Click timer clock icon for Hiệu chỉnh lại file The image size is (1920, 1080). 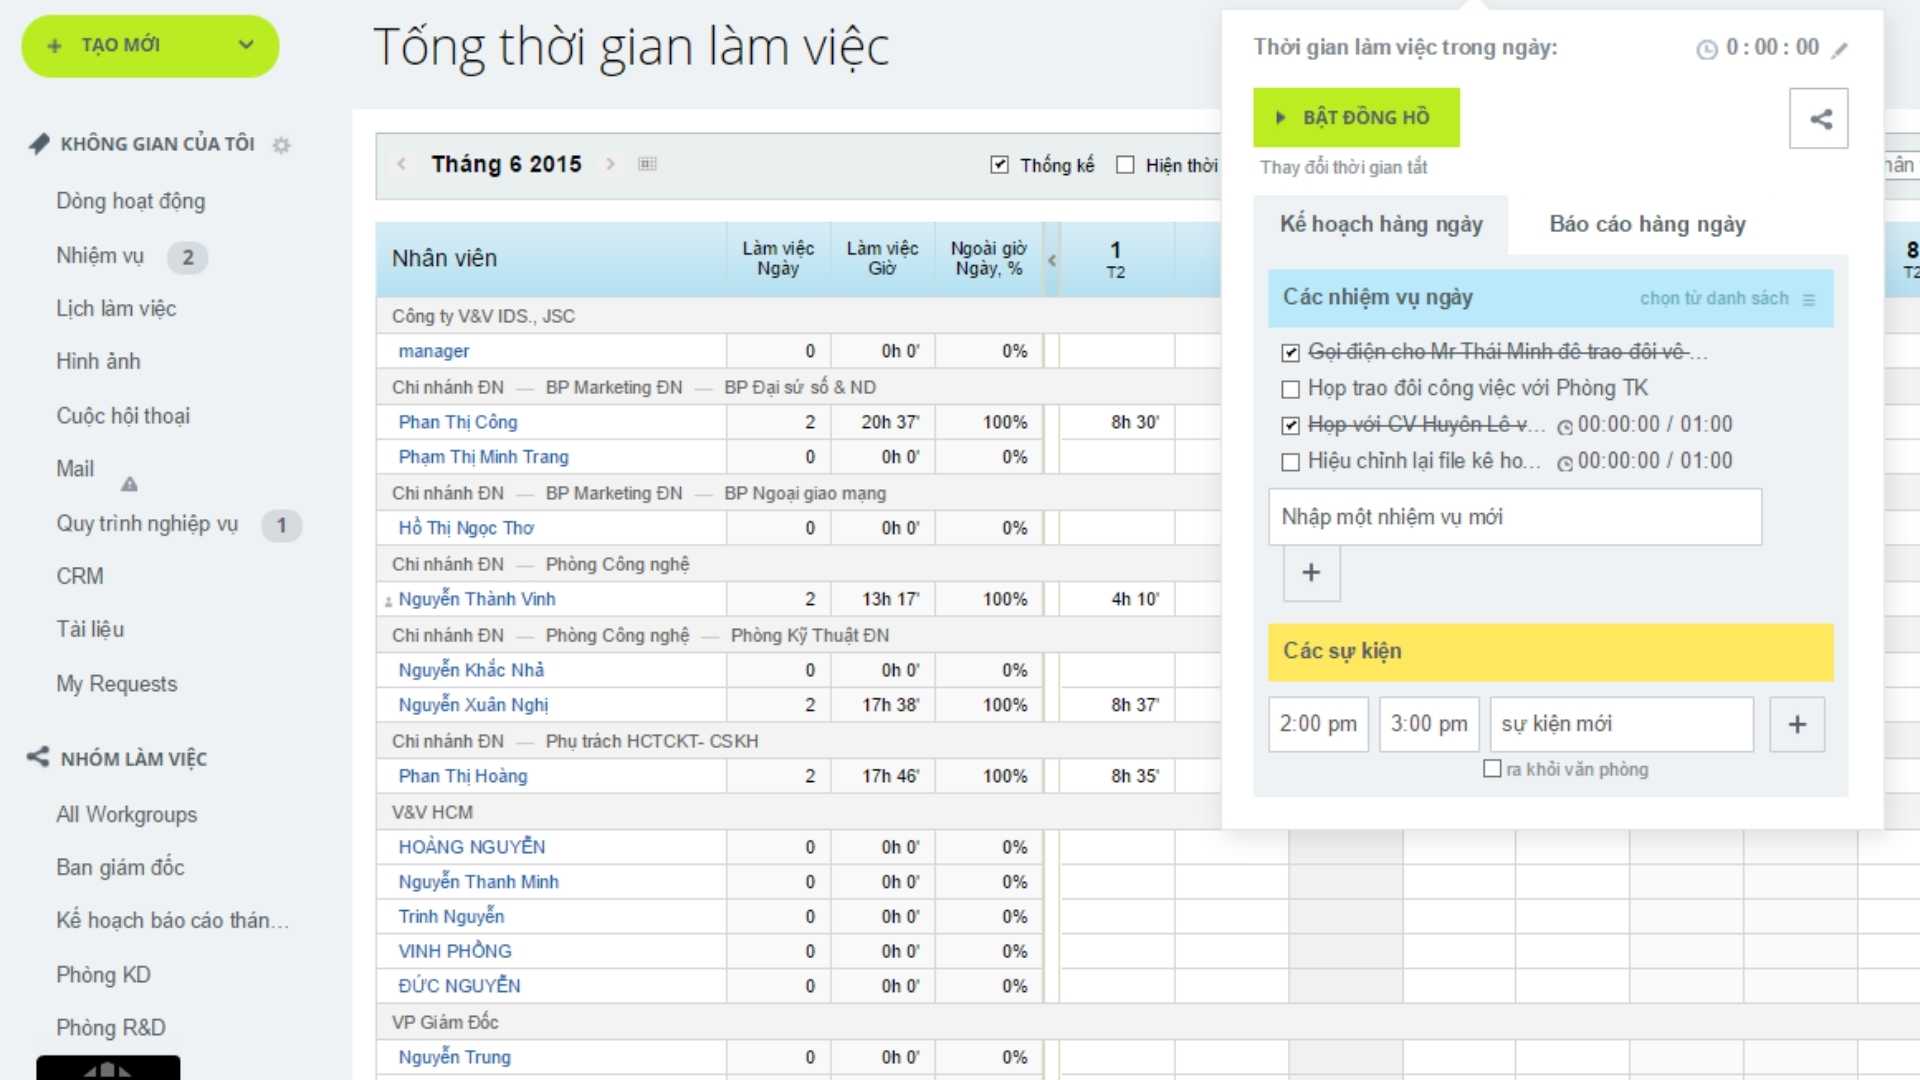pos(1565,463)
